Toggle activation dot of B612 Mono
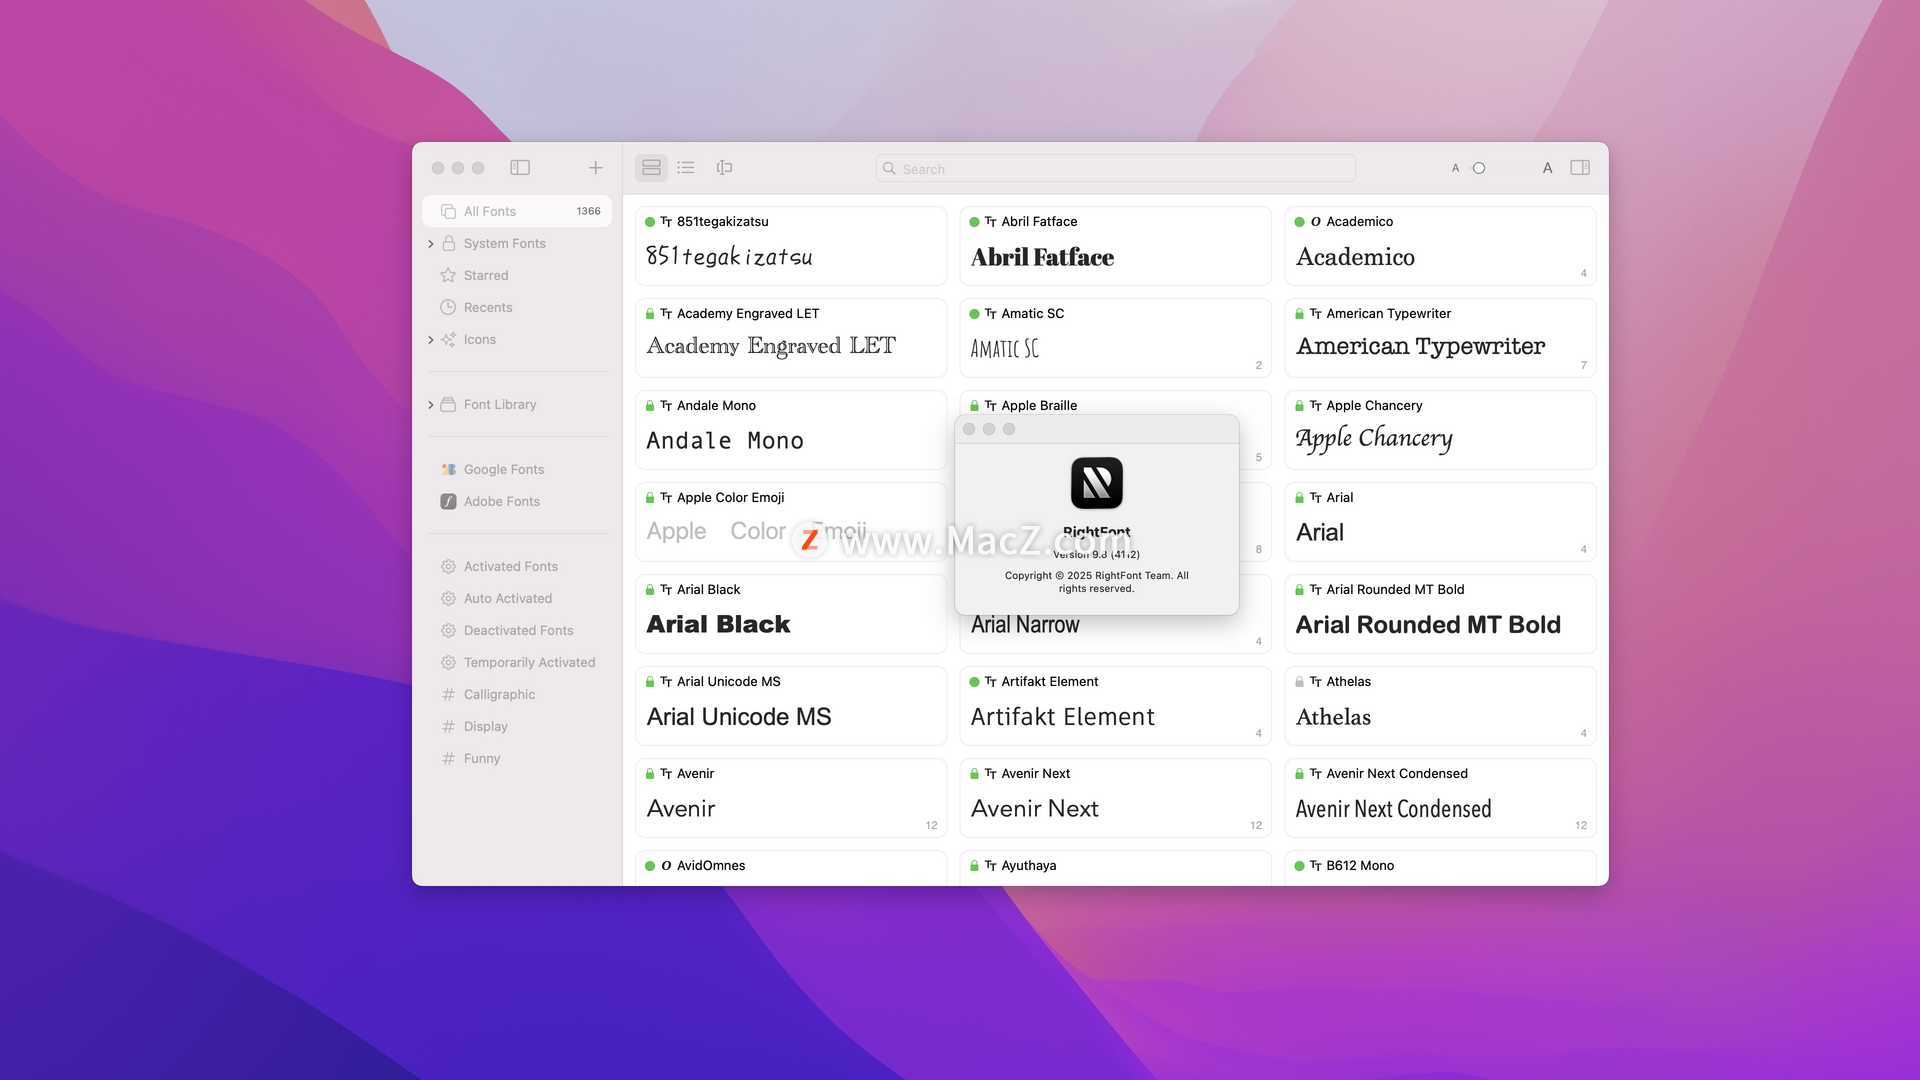The width and height of the screenshot is (1920, 1080). coord(1299,866)
